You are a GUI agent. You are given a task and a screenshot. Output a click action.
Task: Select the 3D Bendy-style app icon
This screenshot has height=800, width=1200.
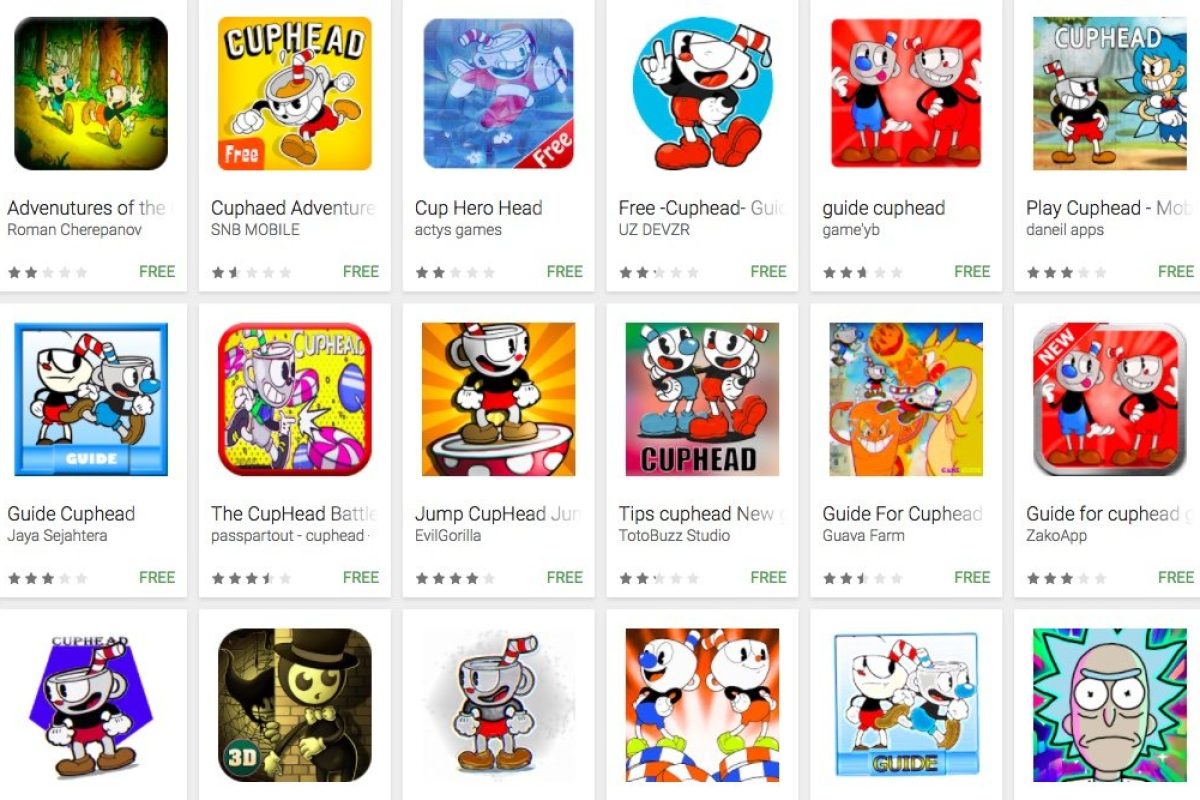[x=295, y=705]
